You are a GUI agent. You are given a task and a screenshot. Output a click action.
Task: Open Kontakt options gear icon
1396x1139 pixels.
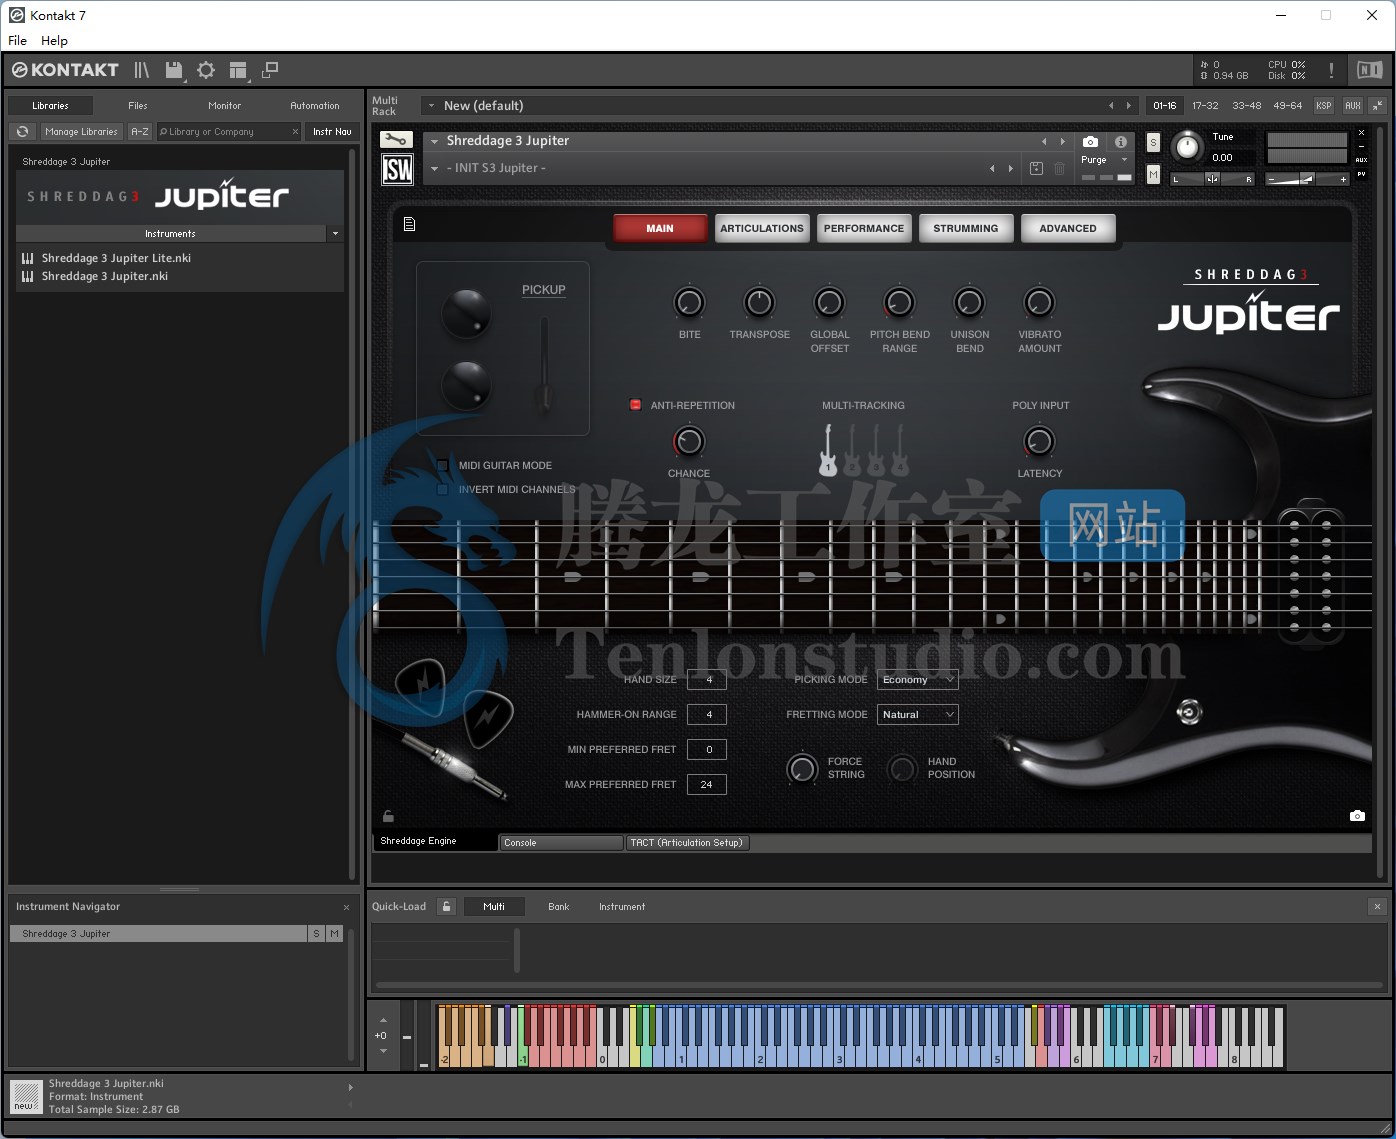point(206,70)
